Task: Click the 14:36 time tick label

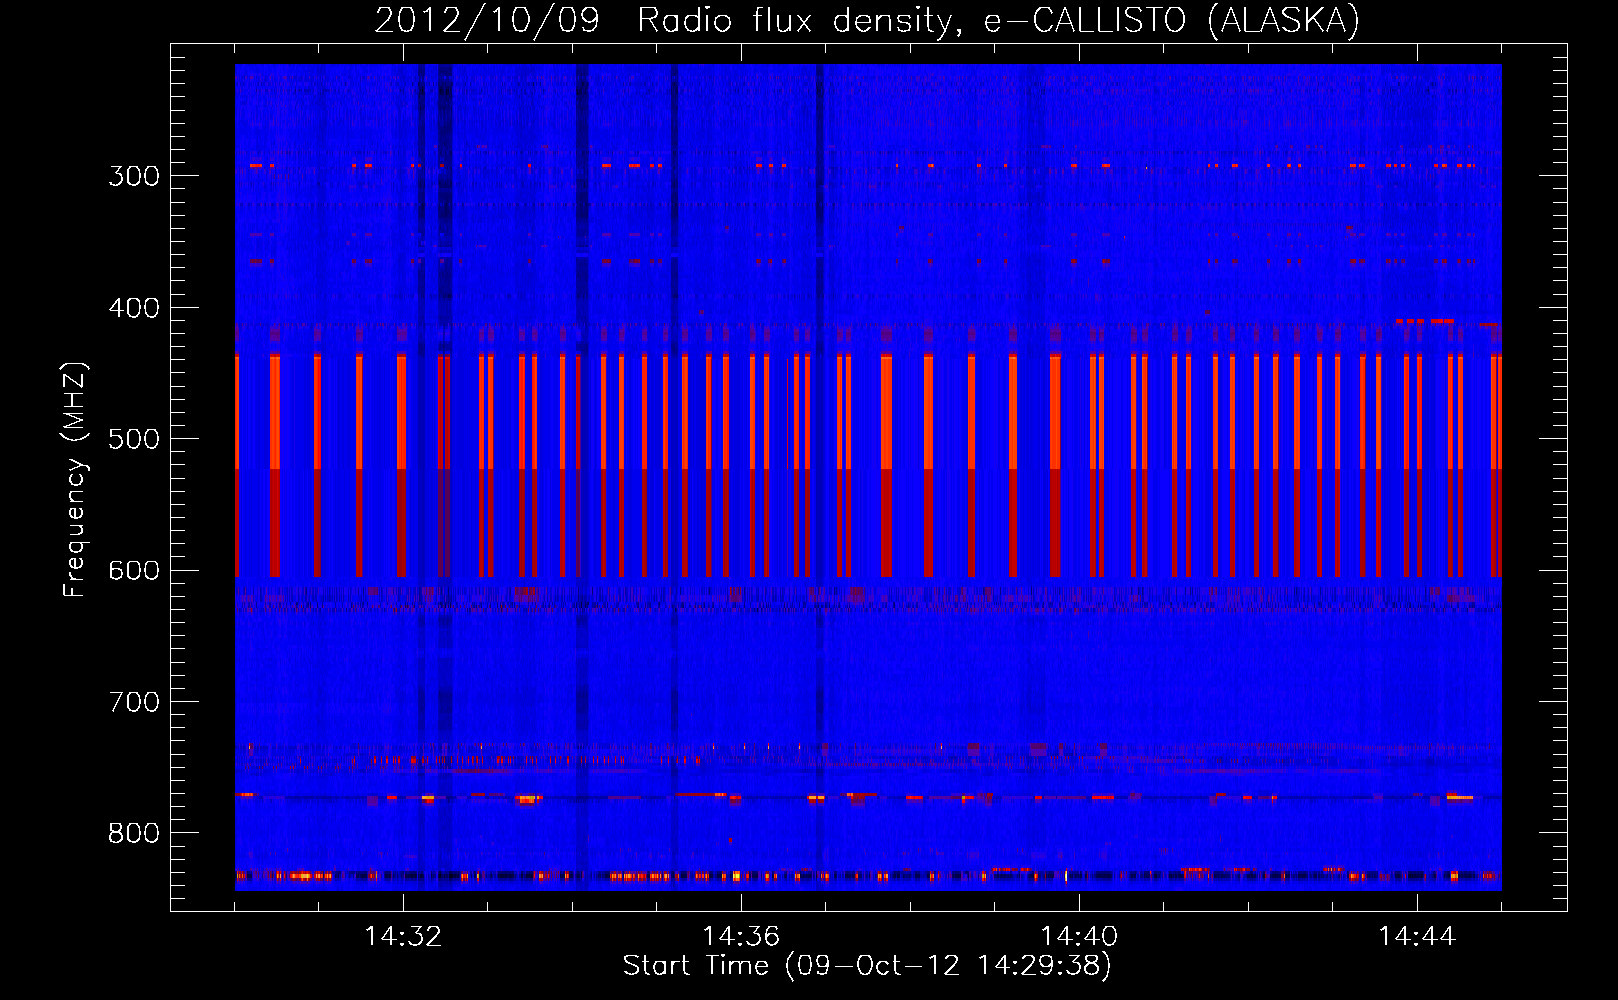Action: [x=741, y=937]
